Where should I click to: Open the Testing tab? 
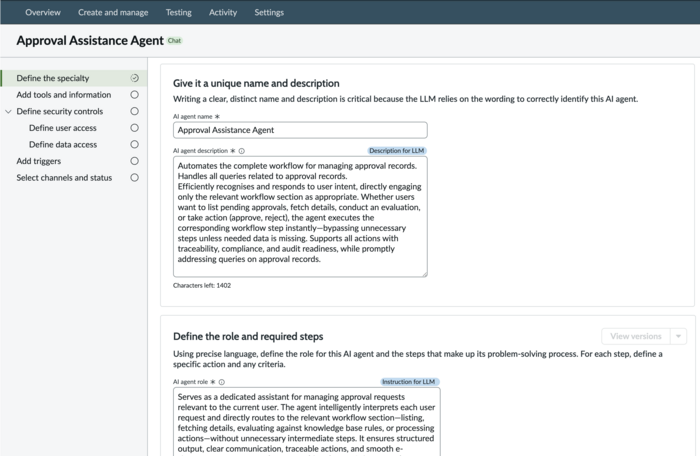(x=179, y=13)
